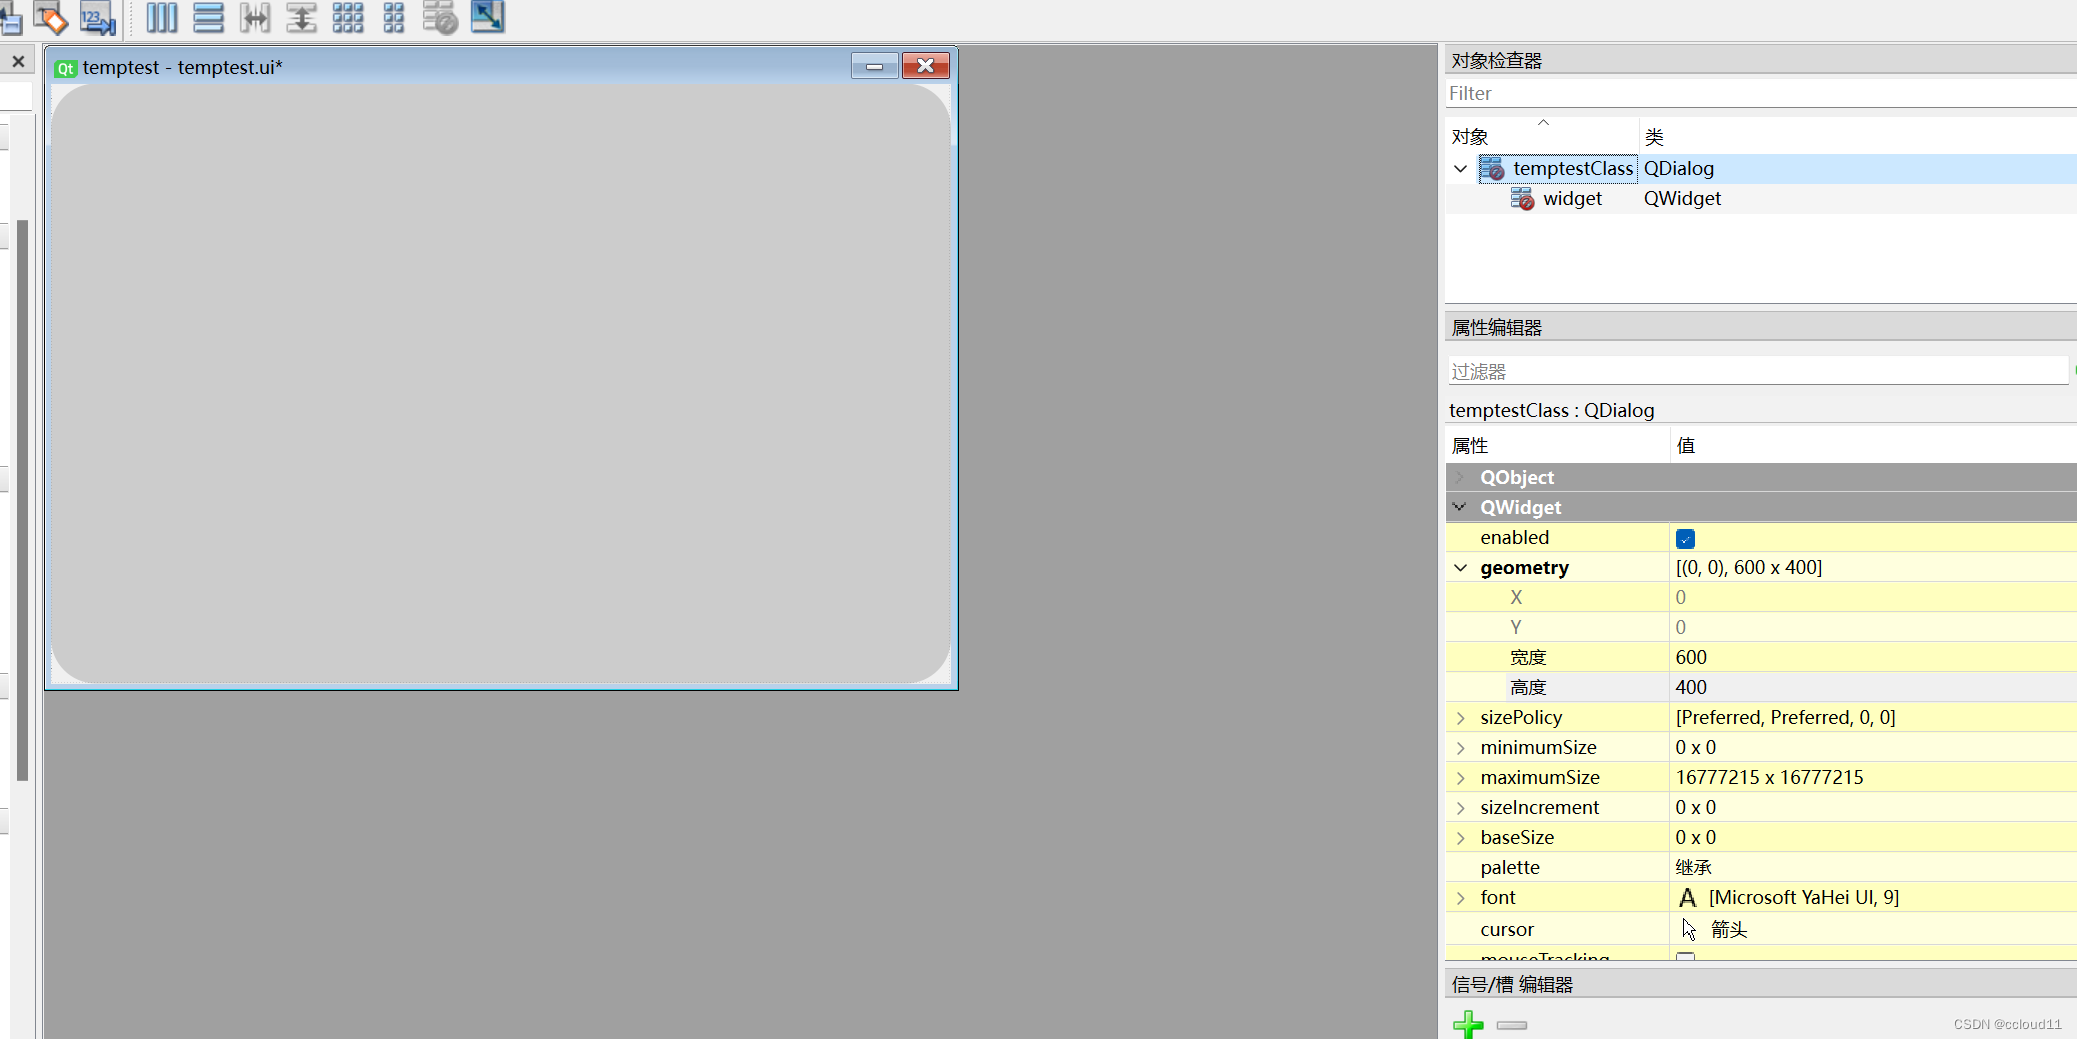The image size is (2077, 1039).
Task: Click the 属性 column header
Action: pos(1557,446)
